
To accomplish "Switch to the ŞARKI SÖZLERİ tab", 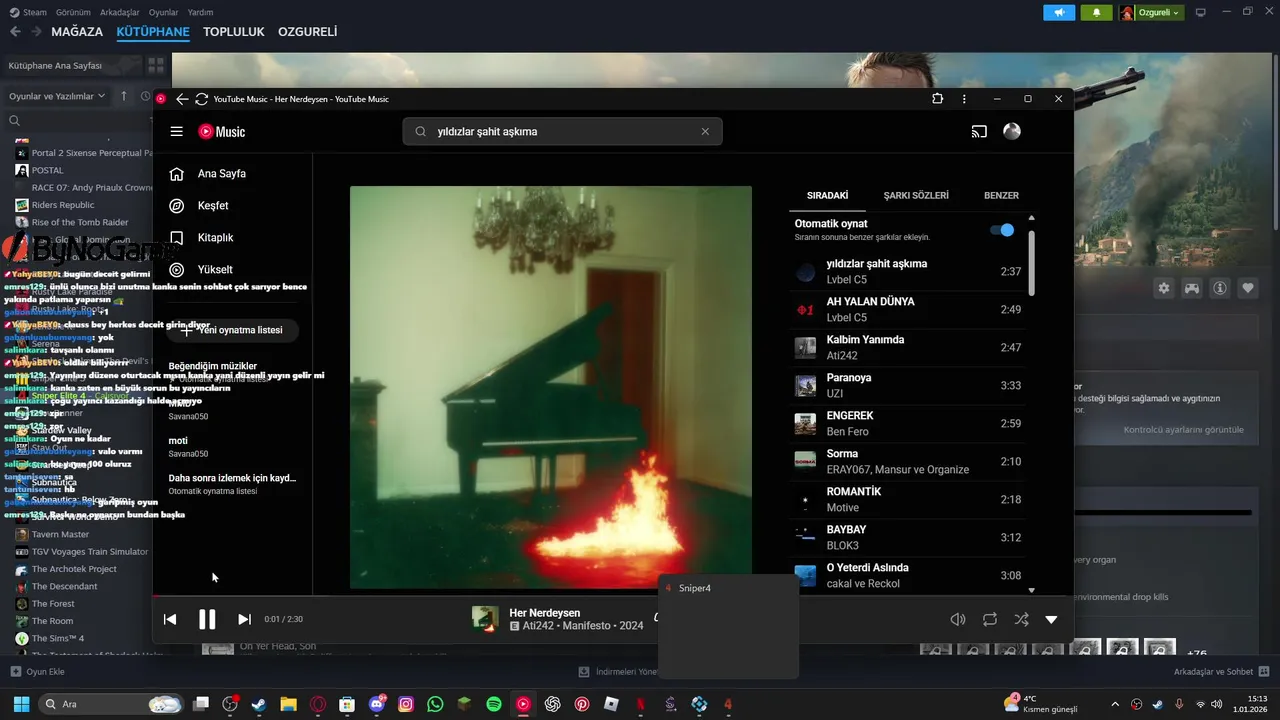I will pos(916,196).
